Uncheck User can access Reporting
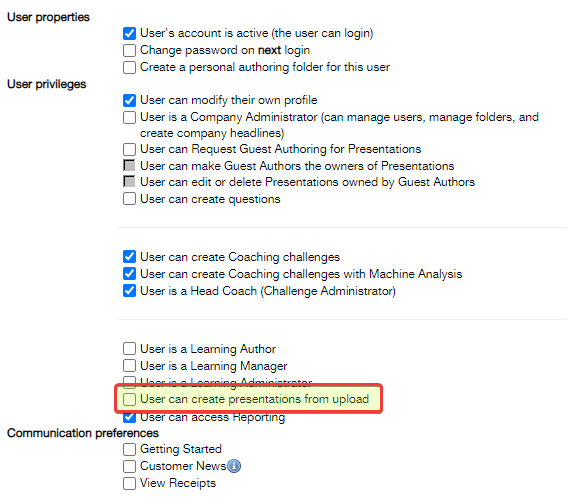Screen dimensions: 577x504 [129, 417]
